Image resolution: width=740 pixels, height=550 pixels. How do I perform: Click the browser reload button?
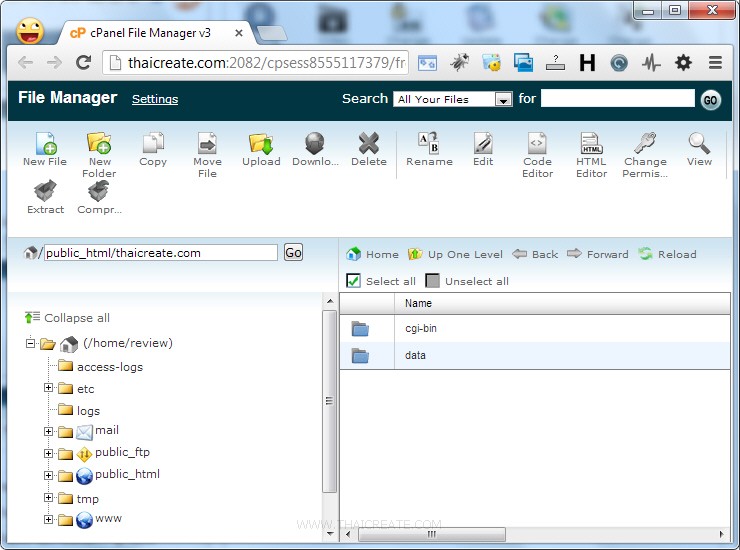pos(84,62)
